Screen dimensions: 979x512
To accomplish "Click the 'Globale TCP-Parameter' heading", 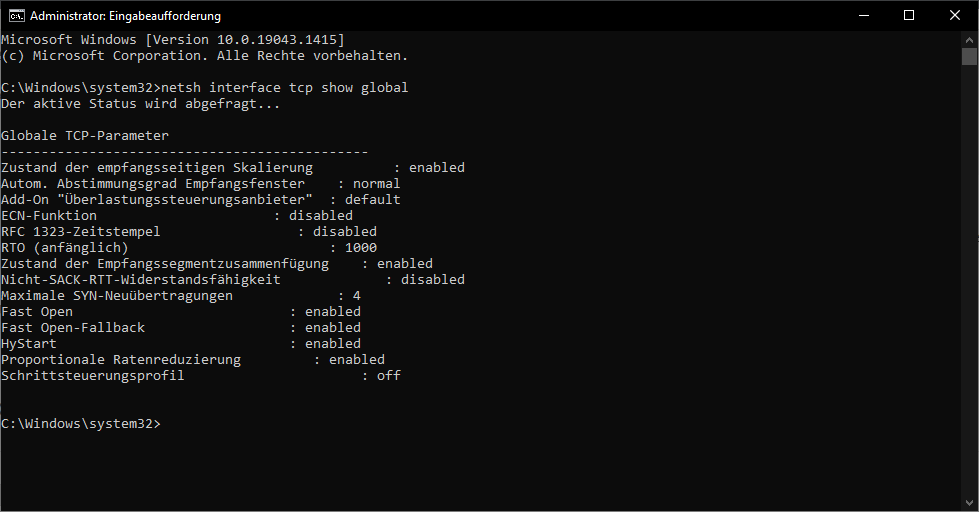I will (x=85, y=135).
